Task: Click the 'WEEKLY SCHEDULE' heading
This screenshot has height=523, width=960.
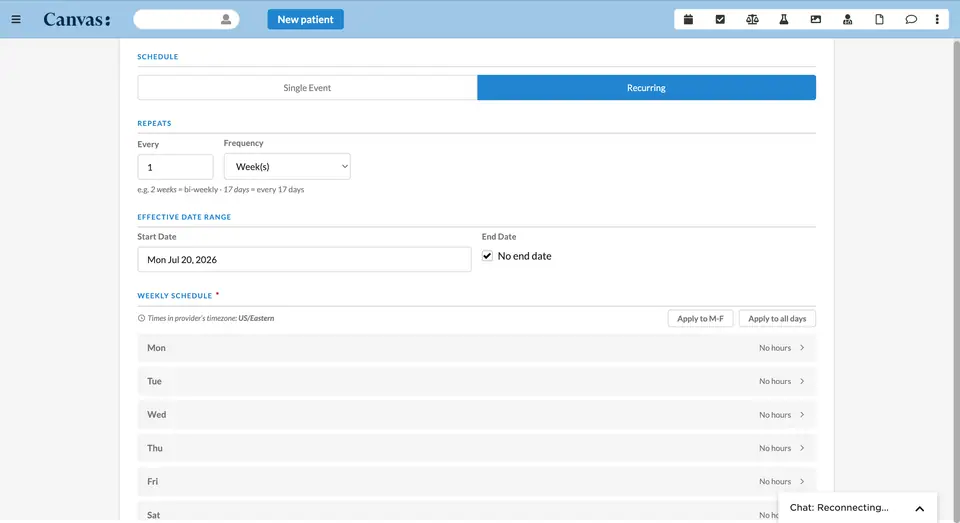Action: 174,296
